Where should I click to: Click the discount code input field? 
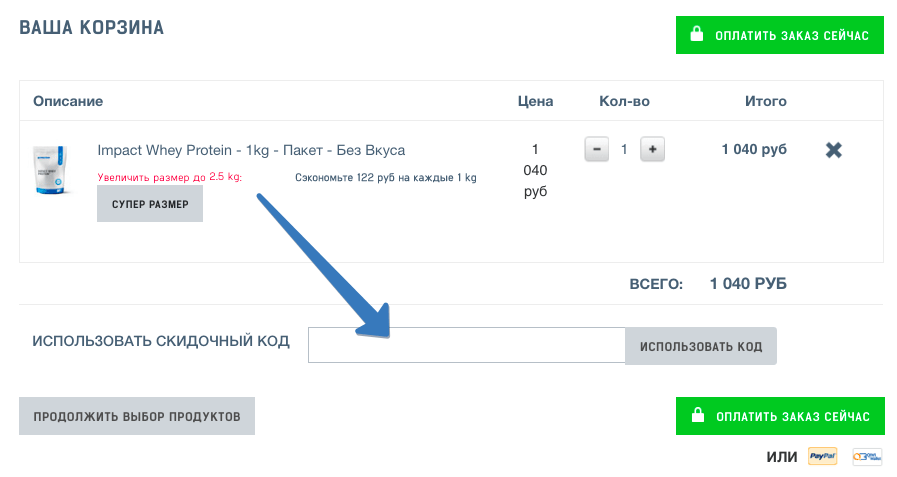(x=466, y=346)
